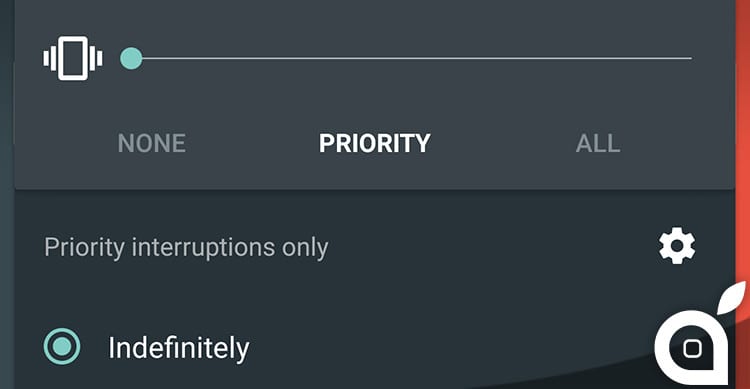Set volume to maximum at slider's right end
Image resolution: width=750 pixels, height=389 pixels.
point(690,58)
